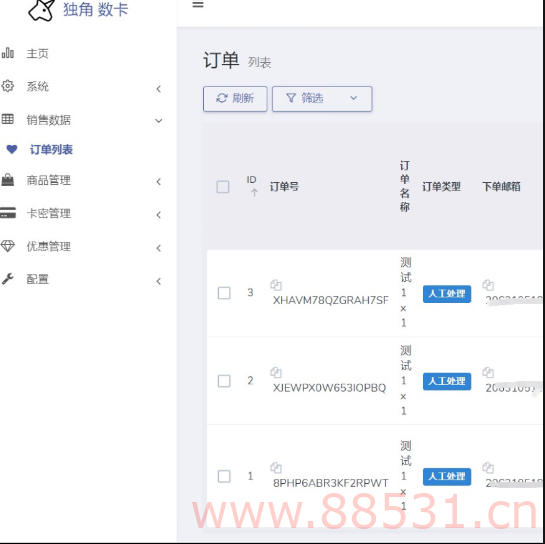
Task: Click the heart icon beside 订单列表
Action: pos(12,149)
